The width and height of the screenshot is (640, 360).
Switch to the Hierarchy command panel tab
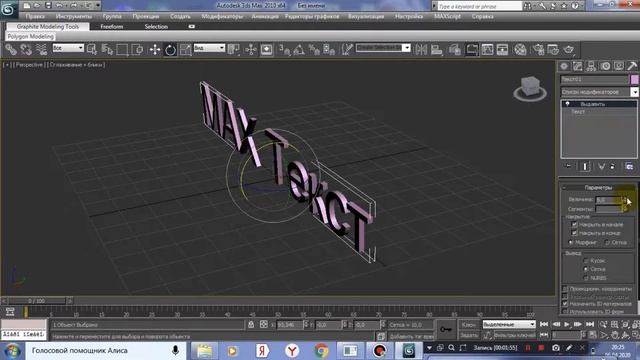click(x=591, y=66)
